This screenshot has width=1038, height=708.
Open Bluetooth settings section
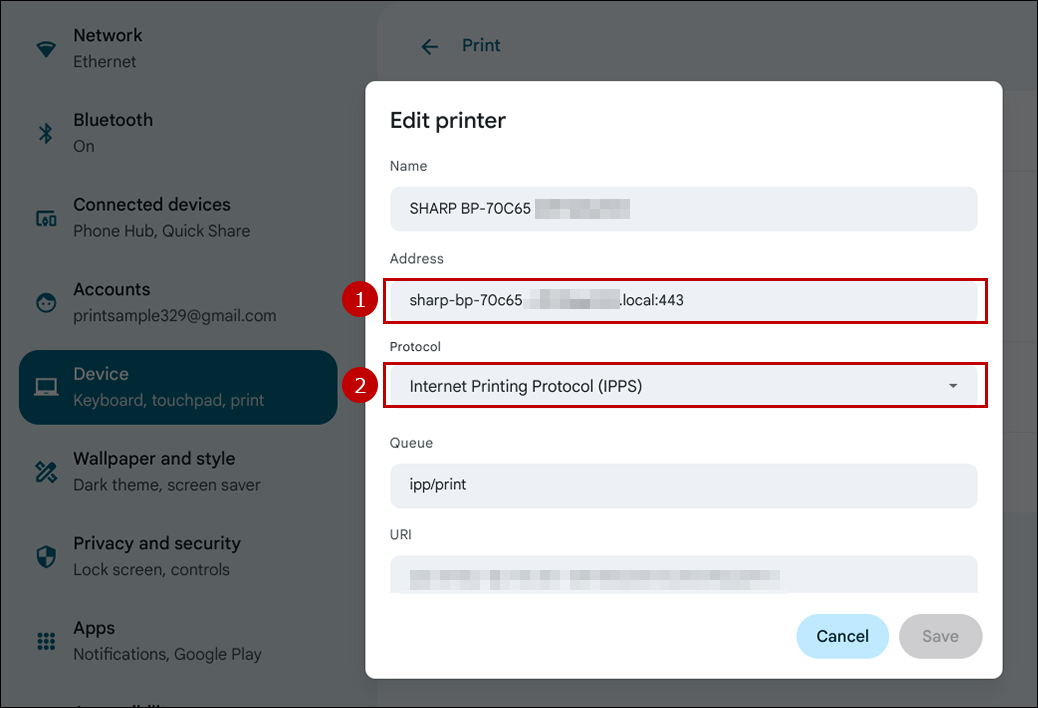pos(178,133)
